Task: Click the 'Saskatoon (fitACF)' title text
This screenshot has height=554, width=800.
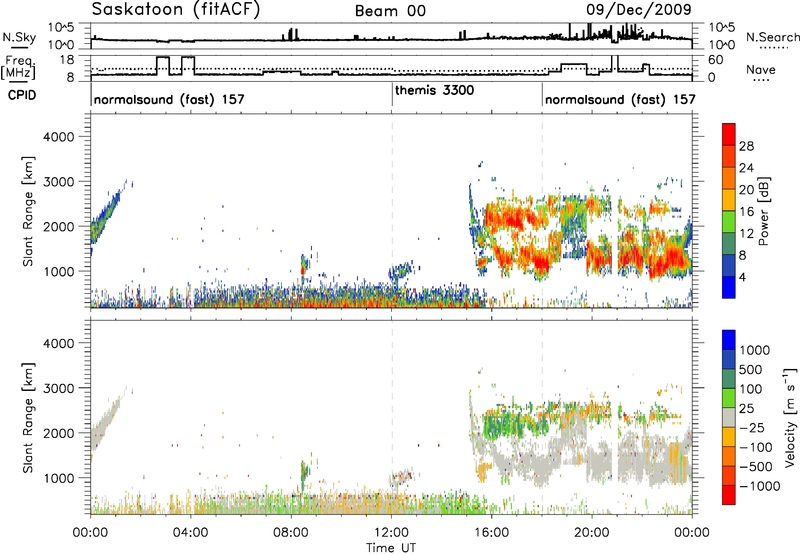Action: click(176, 9)
